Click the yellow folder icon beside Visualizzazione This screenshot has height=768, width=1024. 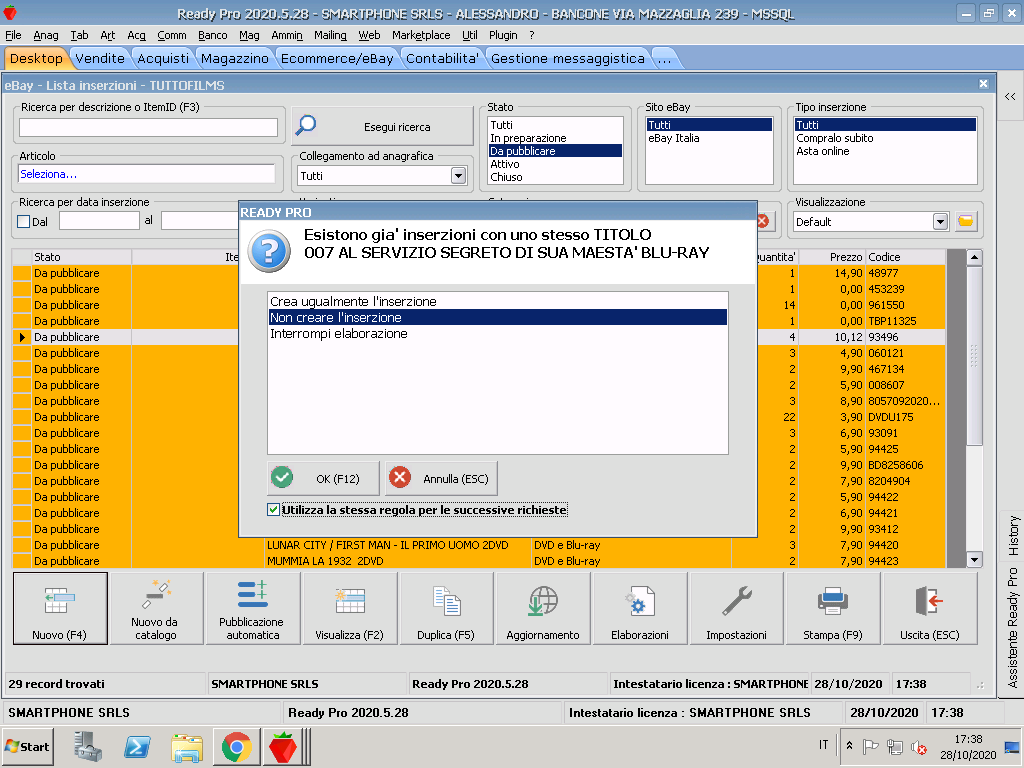[x=966, y=221]
